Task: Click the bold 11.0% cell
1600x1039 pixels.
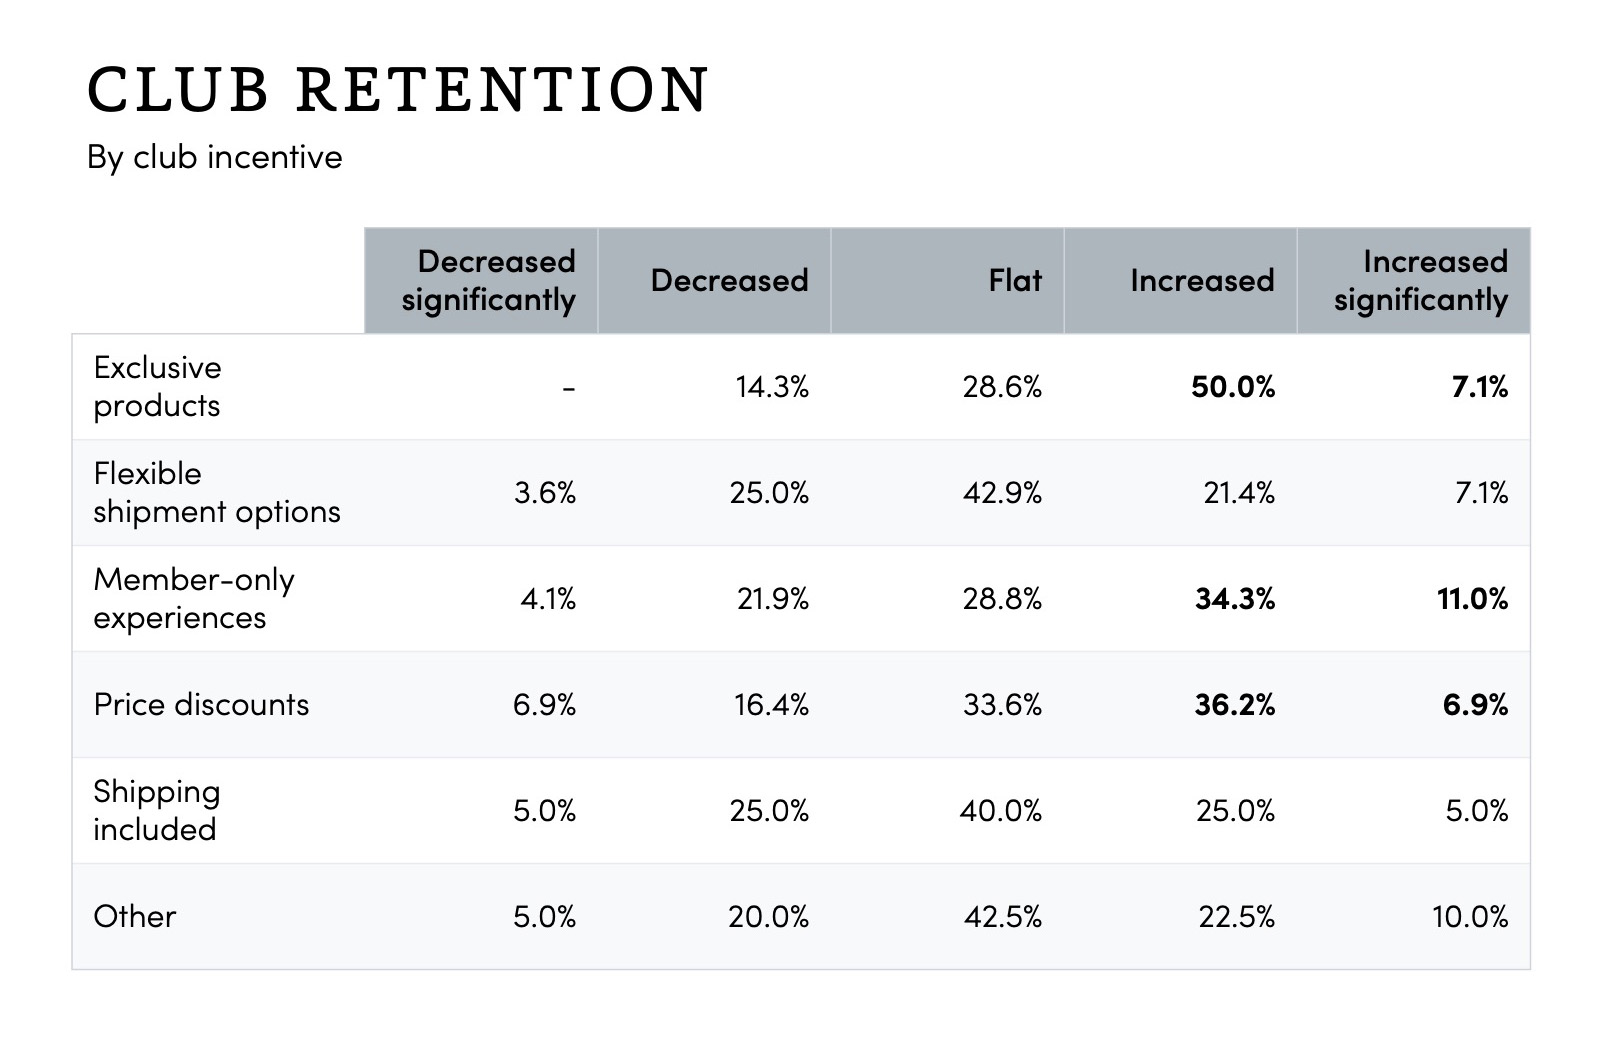Action: click(x=1471, y=599)
